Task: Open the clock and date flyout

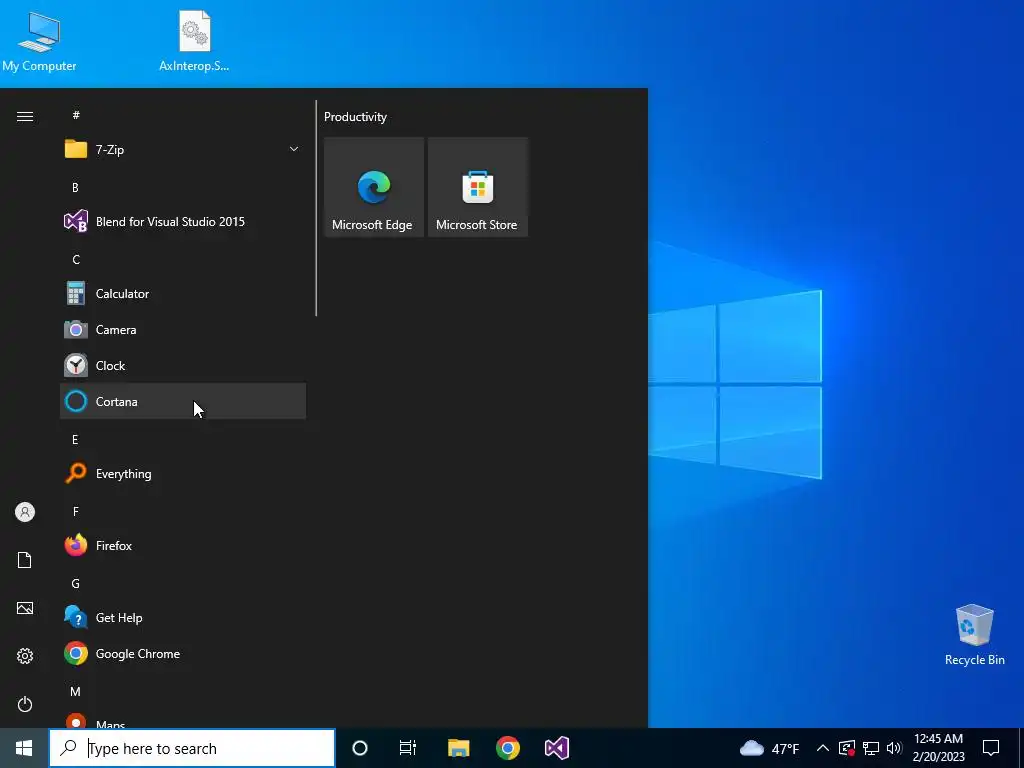Action: click(x=938, y=748)
